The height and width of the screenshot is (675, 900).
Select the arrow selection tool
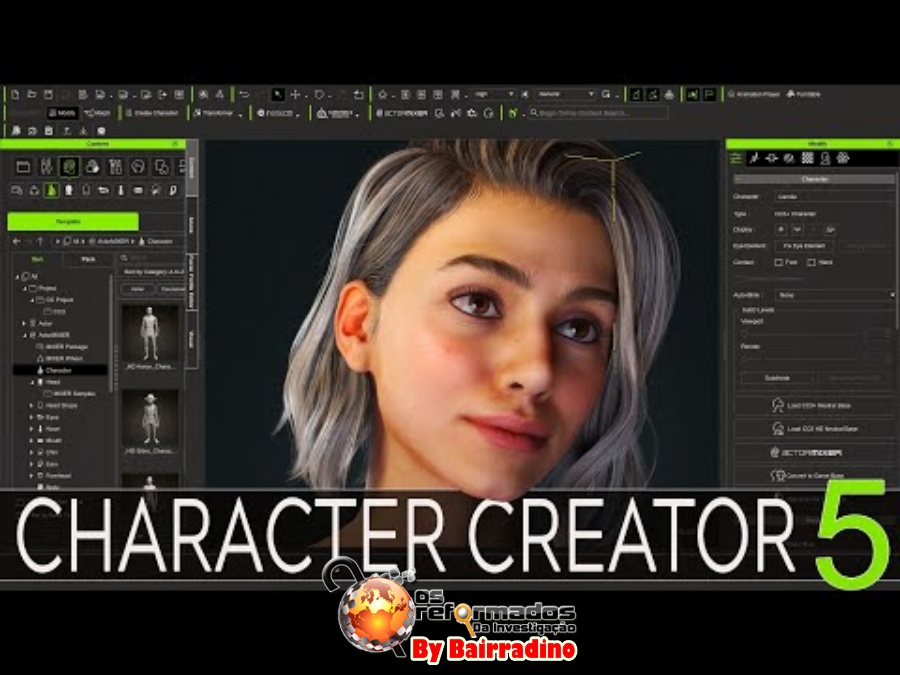point(278,94)
